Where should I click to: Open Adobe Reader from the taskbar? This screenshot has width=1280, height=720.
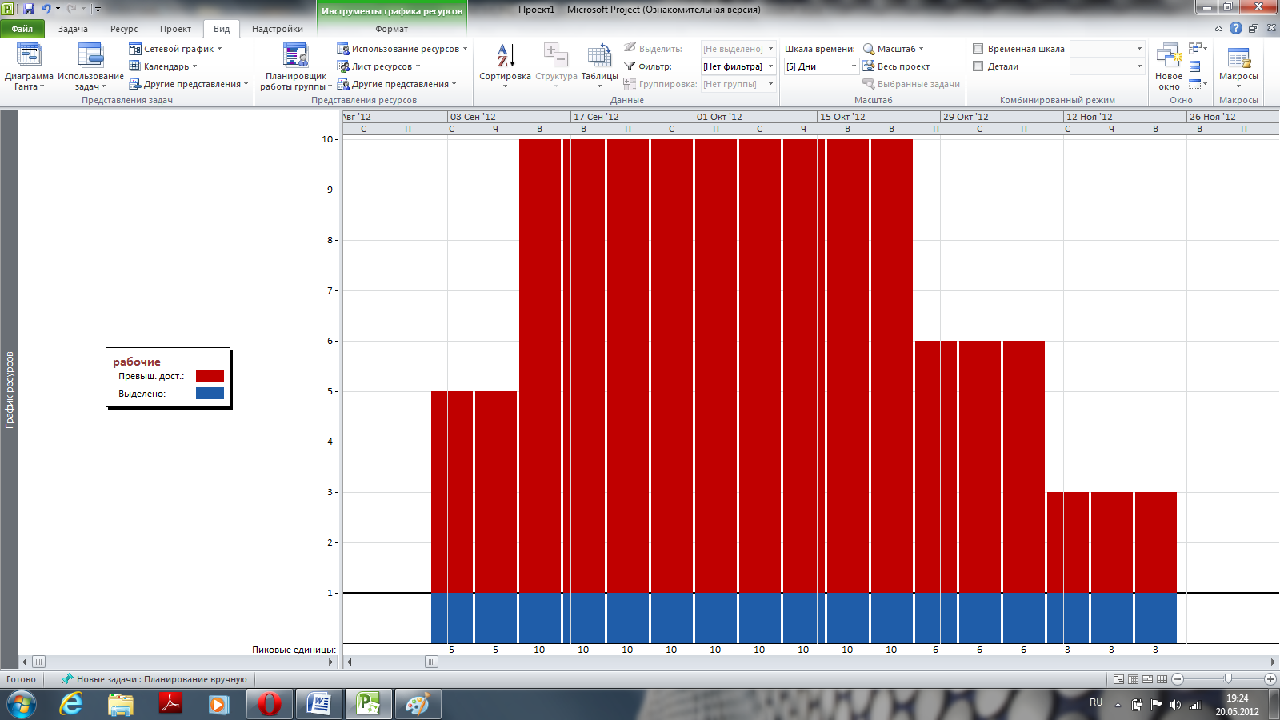point(170,704)
